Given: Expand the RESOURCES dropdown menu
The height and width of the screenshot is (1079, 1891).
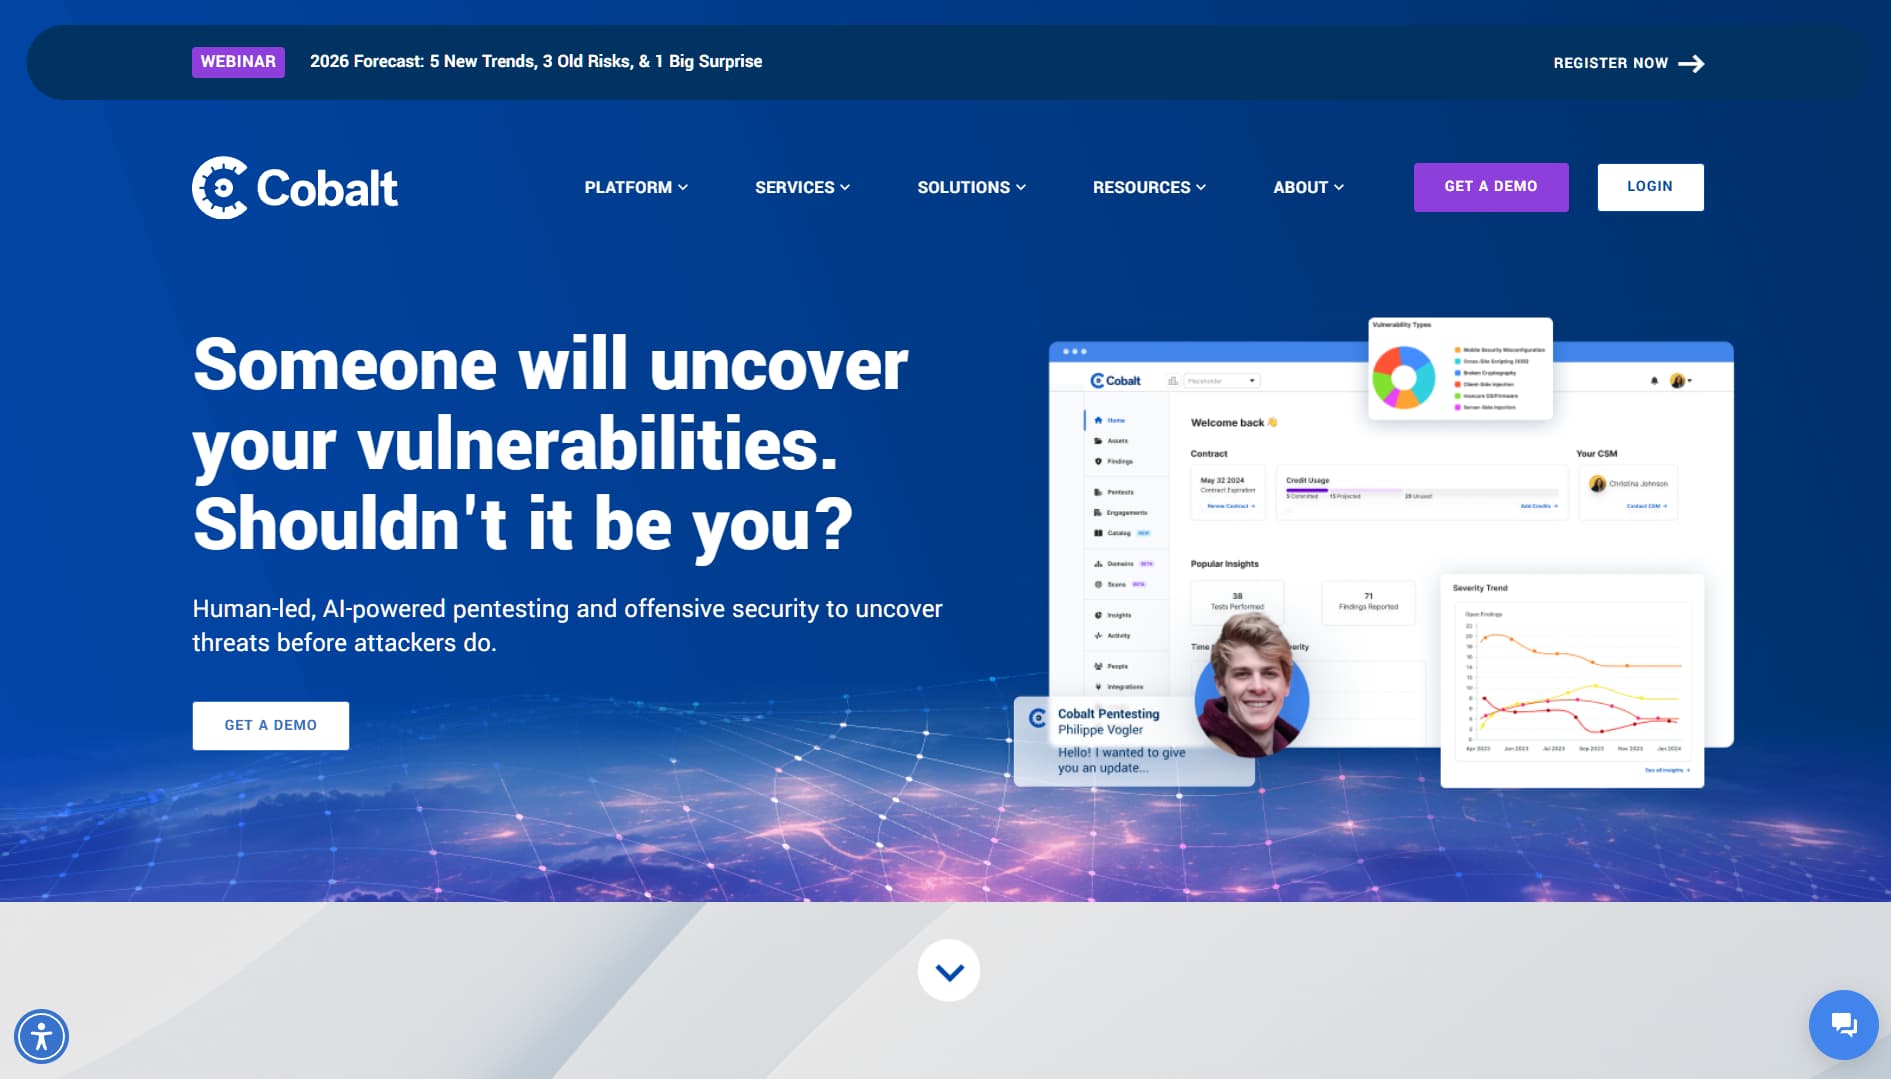Looking at the screenshot, I should click(x=1148, y=187).
